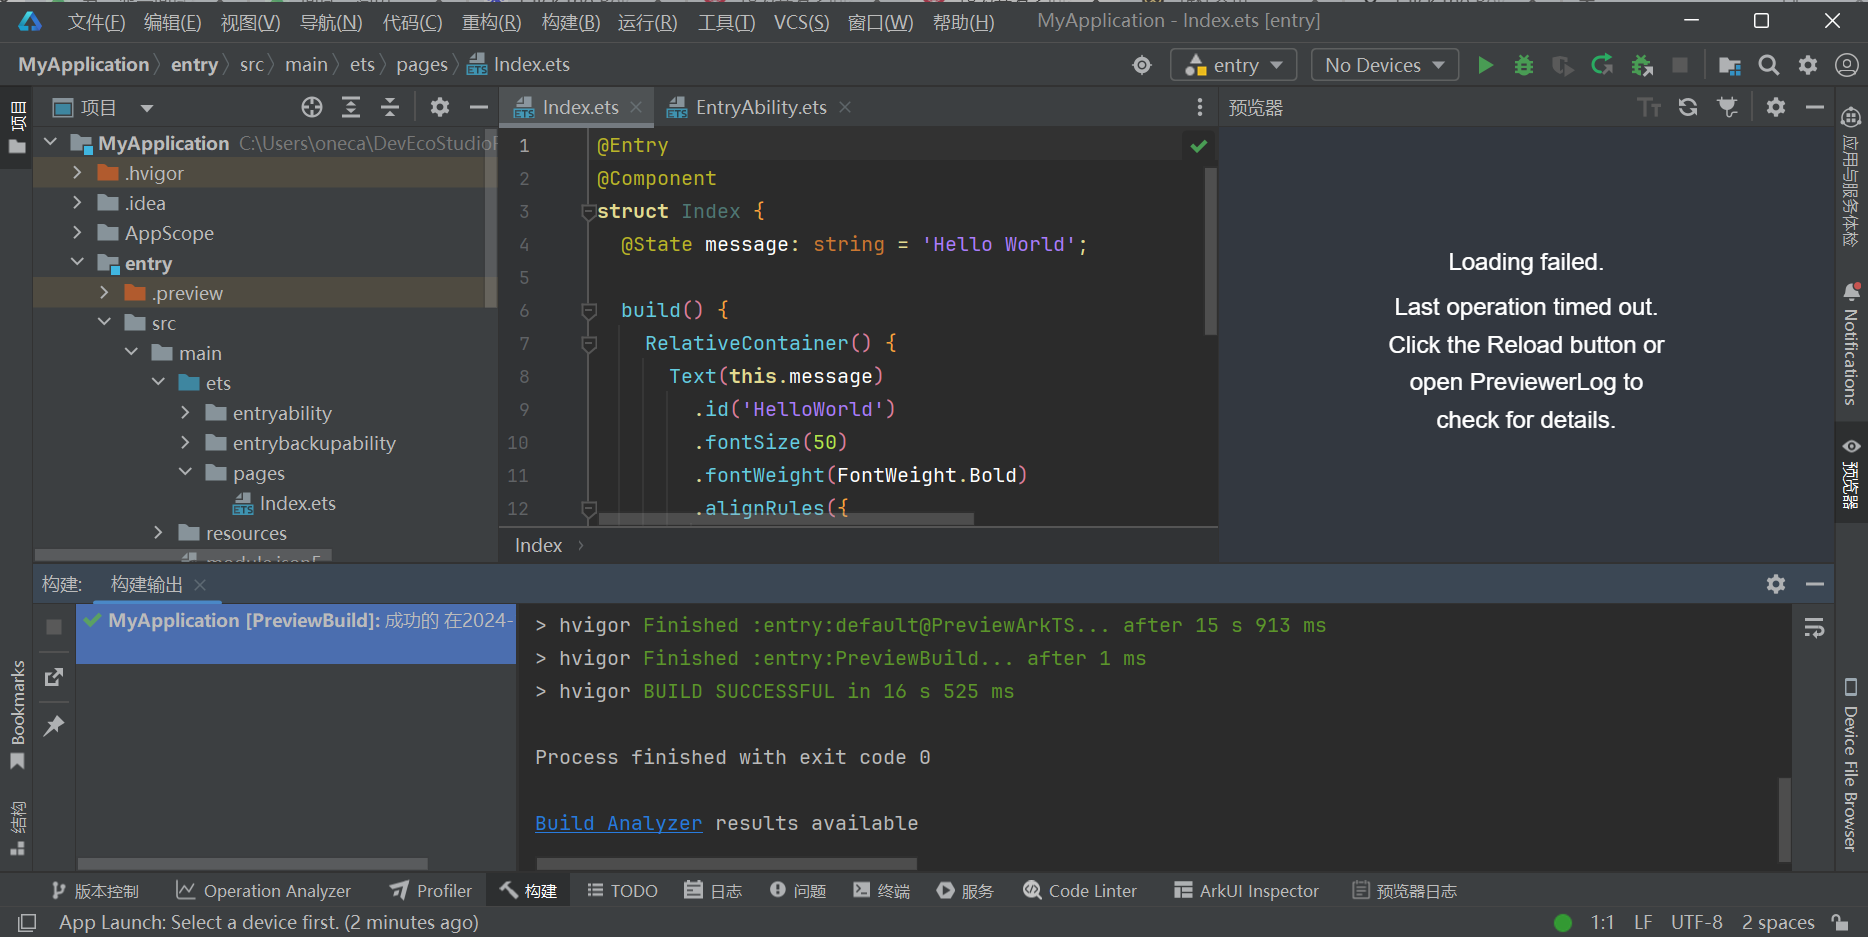Image resolution: width=1868 pixels, height=937 pixels.
Task: Open ArkUI Inspector tool window
Action: point(1247,891)
